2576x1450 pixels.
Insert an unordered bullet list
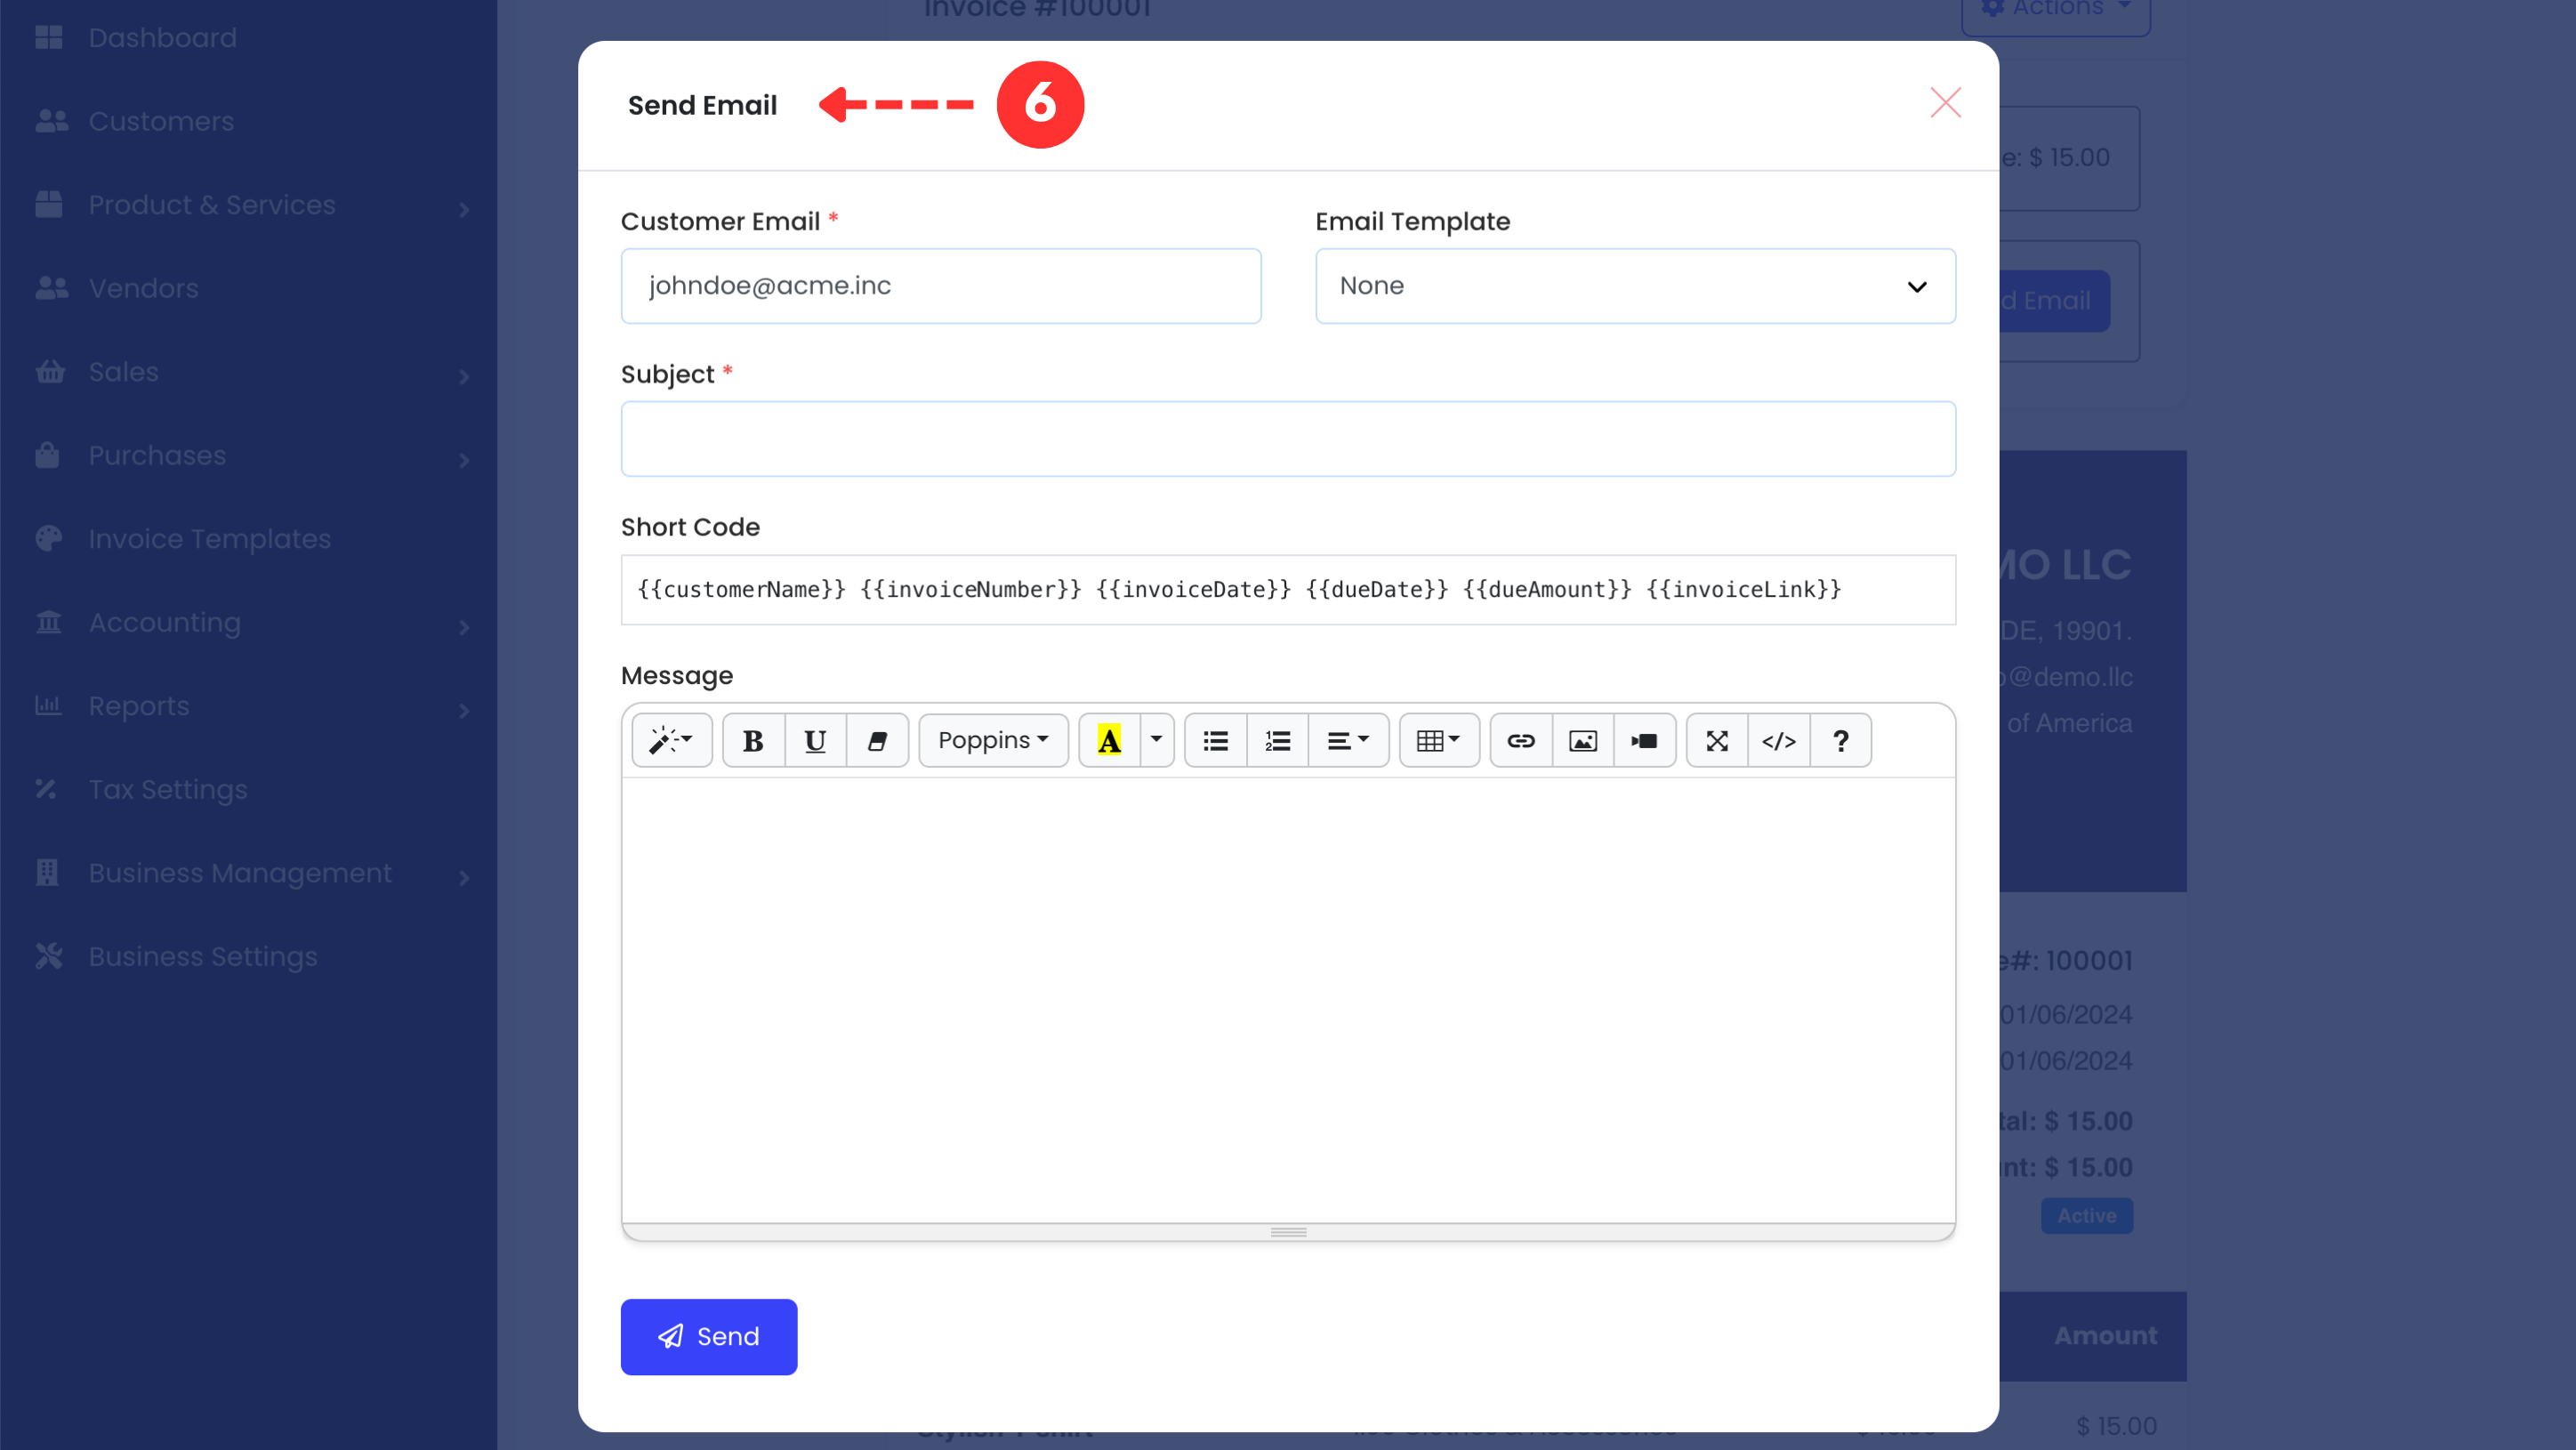pos(1216,740)
